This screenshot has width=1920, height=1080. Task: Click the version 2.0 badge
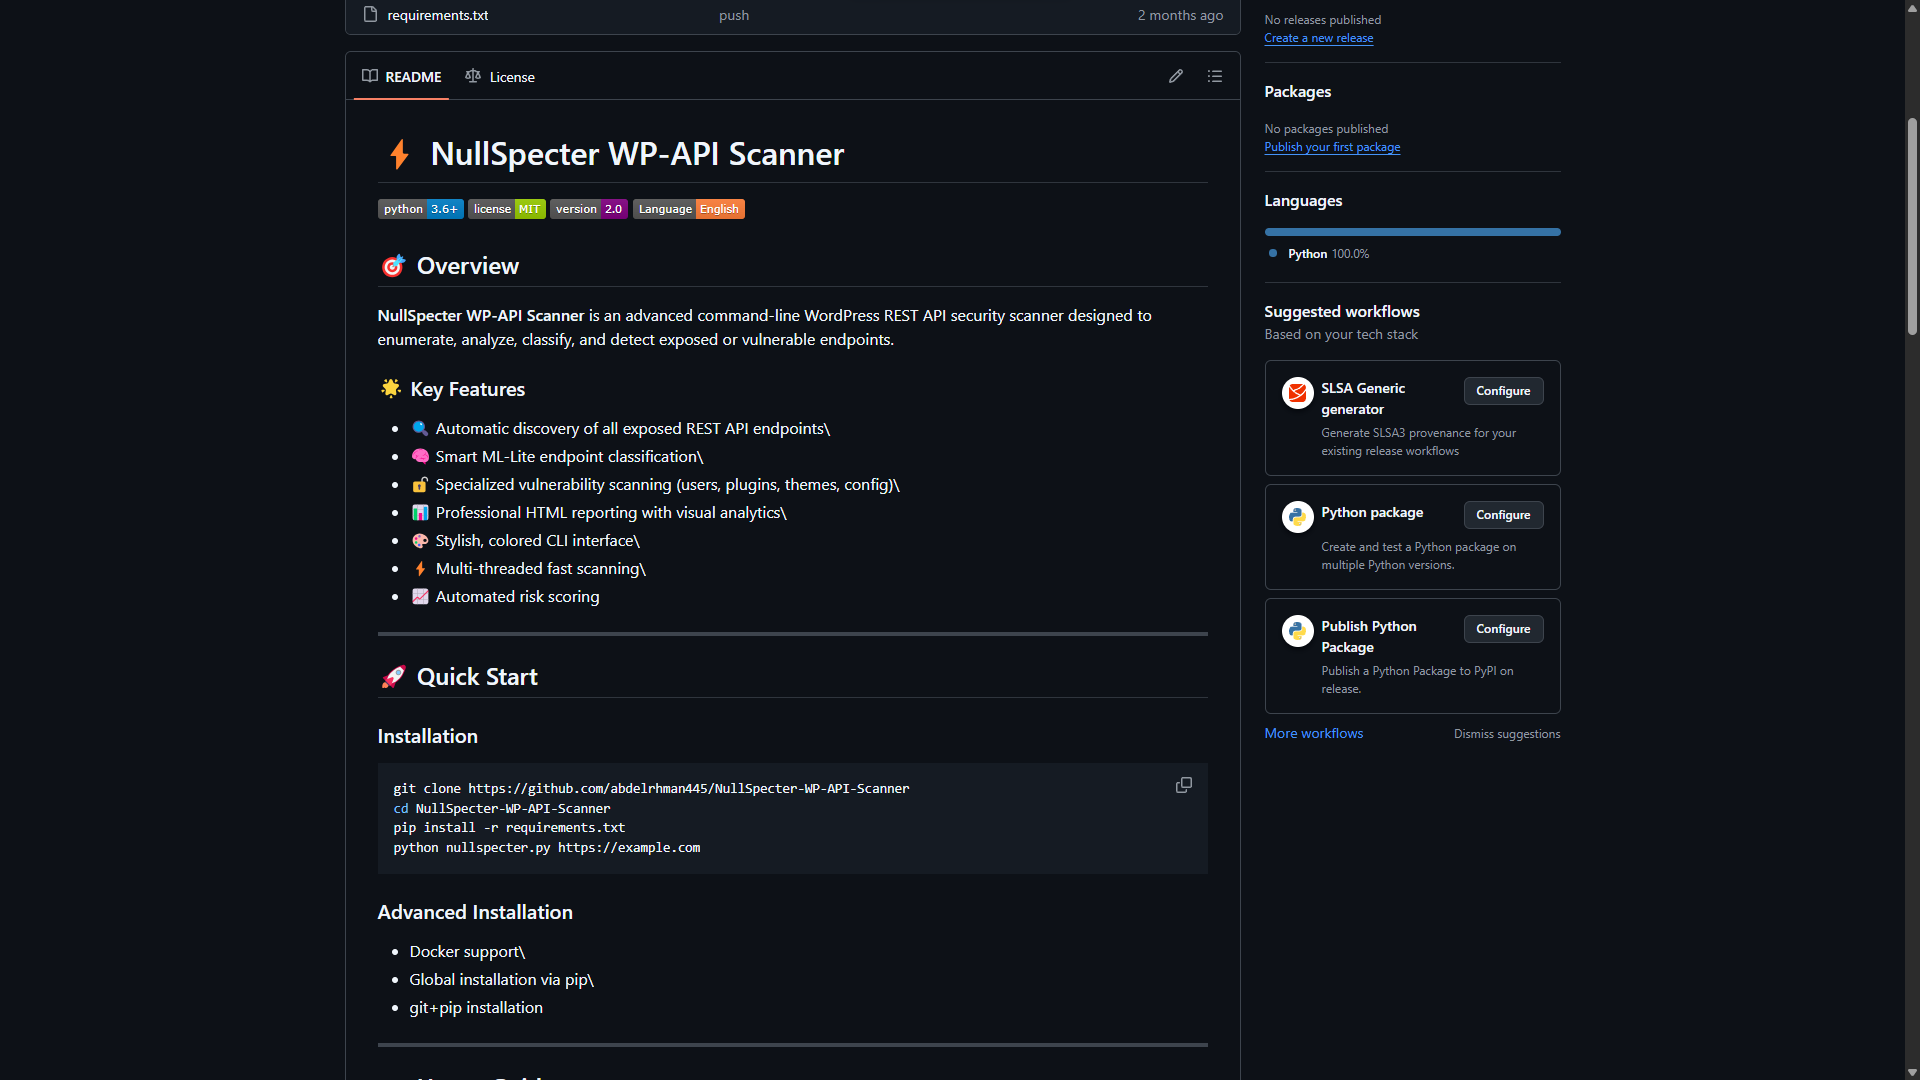click(x=588, y=209)
